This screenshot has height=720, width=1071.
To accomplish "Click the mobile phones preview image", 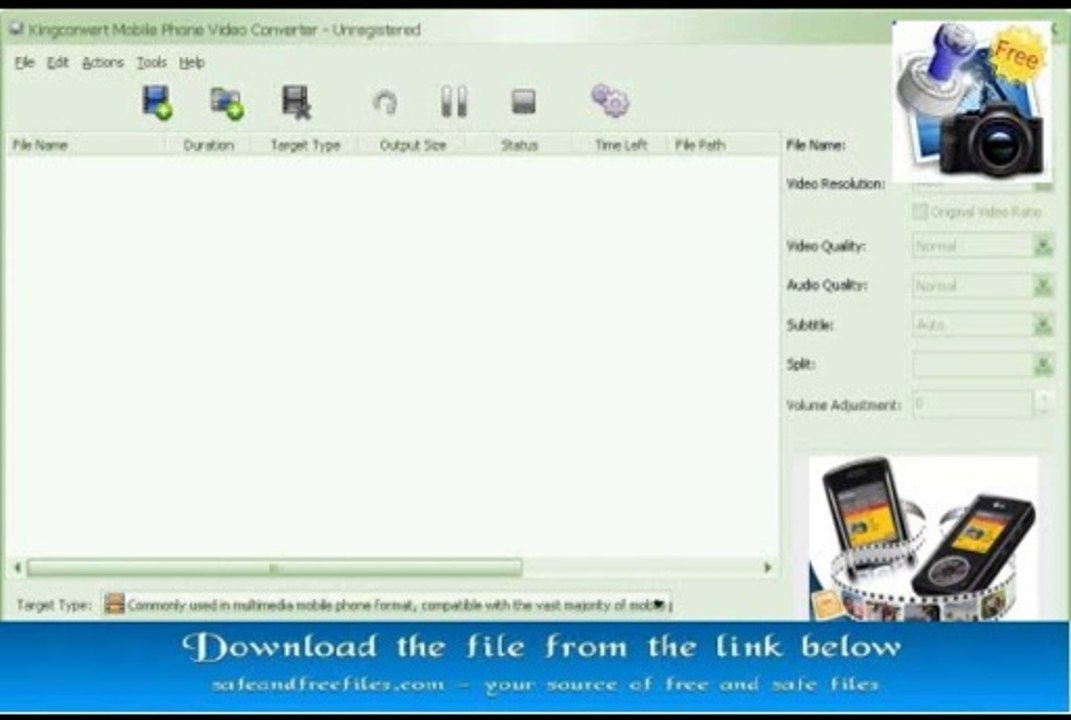I will (923, 538).
